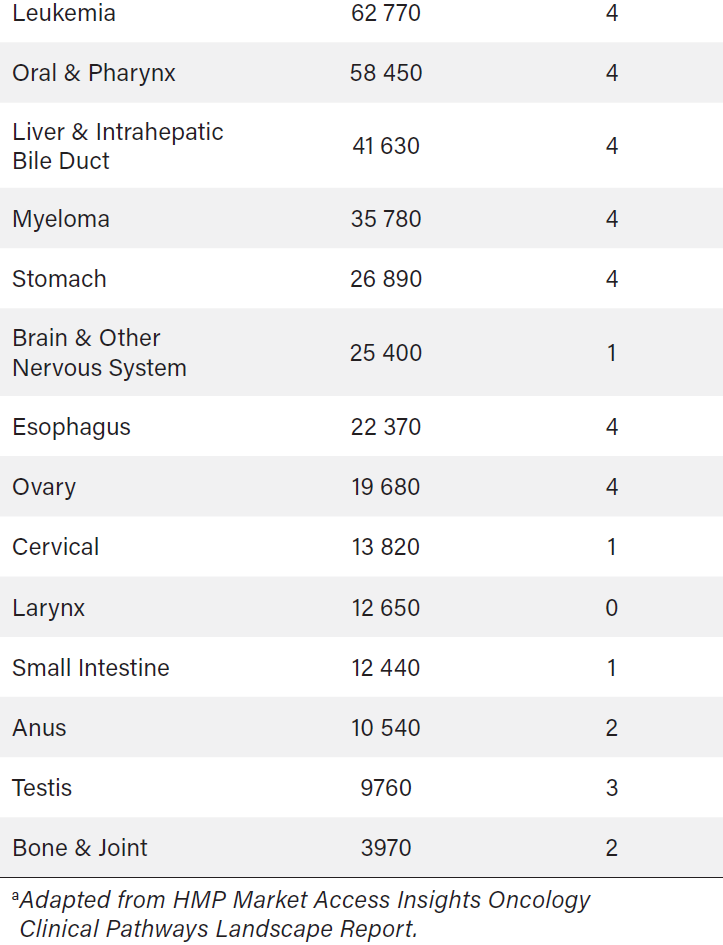Image resolution: width=723 pixels, height=945 pixels.
Task: Click the Esophagus row label
Action: click(x=71, y=427)
